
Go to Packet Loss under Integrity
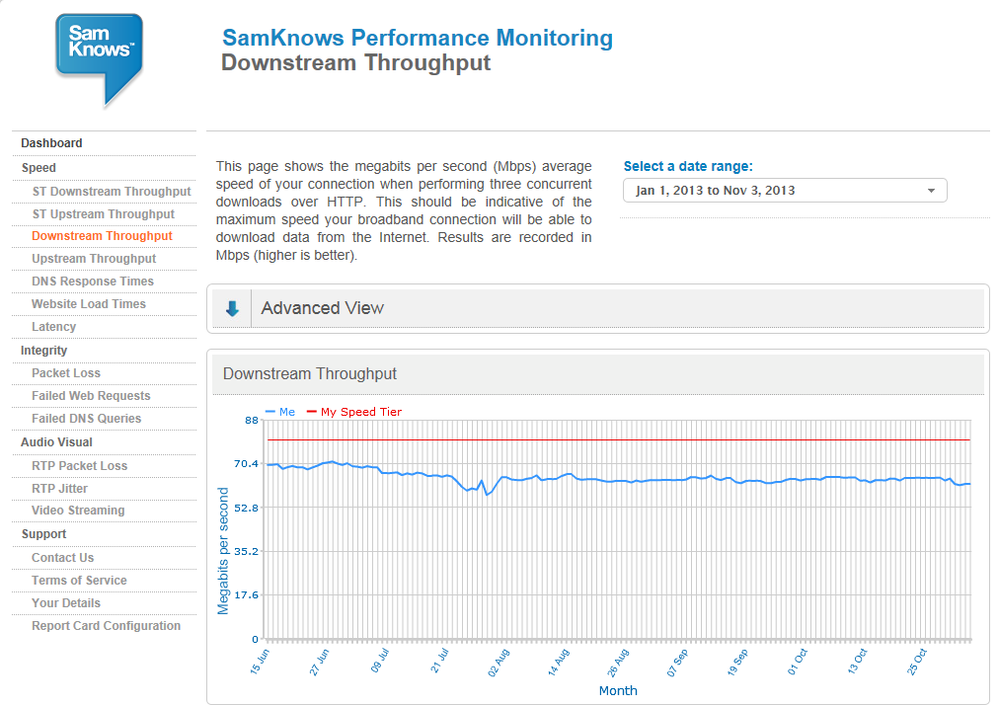pyautogui.click(x=66, y=373)
